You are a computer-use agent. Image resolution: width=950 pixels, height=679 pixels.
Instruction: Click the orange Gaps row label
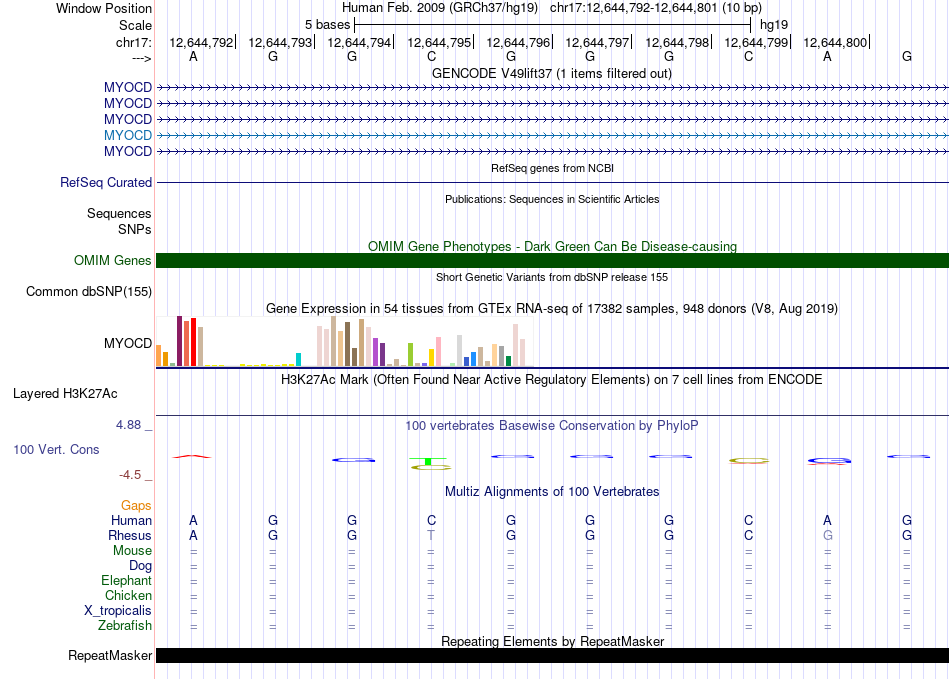tap(137, 506)
